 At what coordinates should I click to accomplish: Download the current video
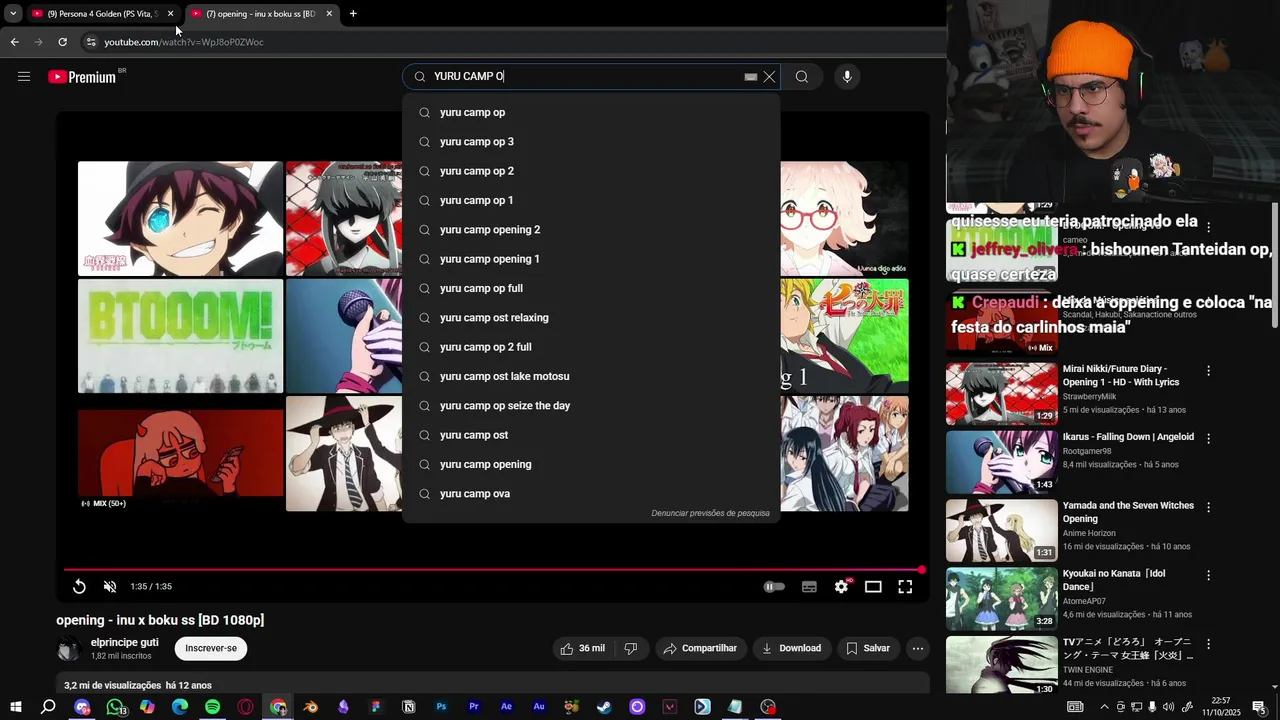click(x=791, y=649)
